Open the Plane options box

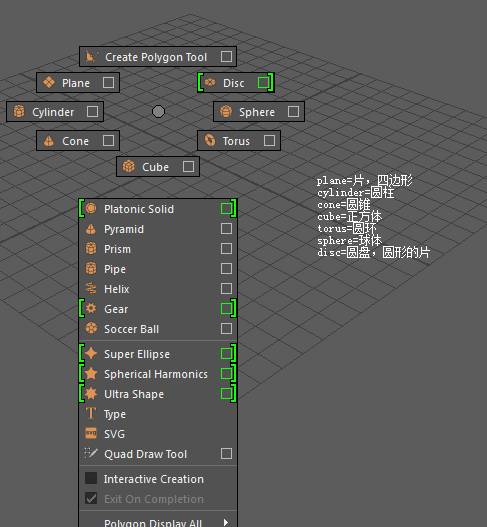click(x=108, y=82)
